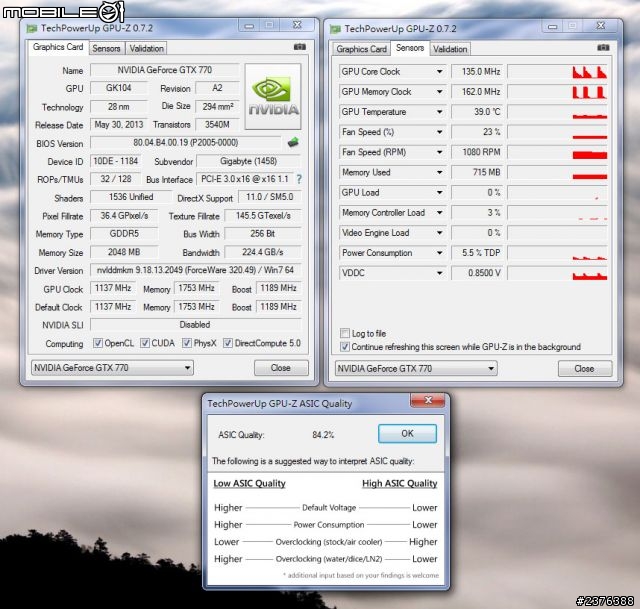Open Fan Speed (RPM) sensor dropdown

440,152
